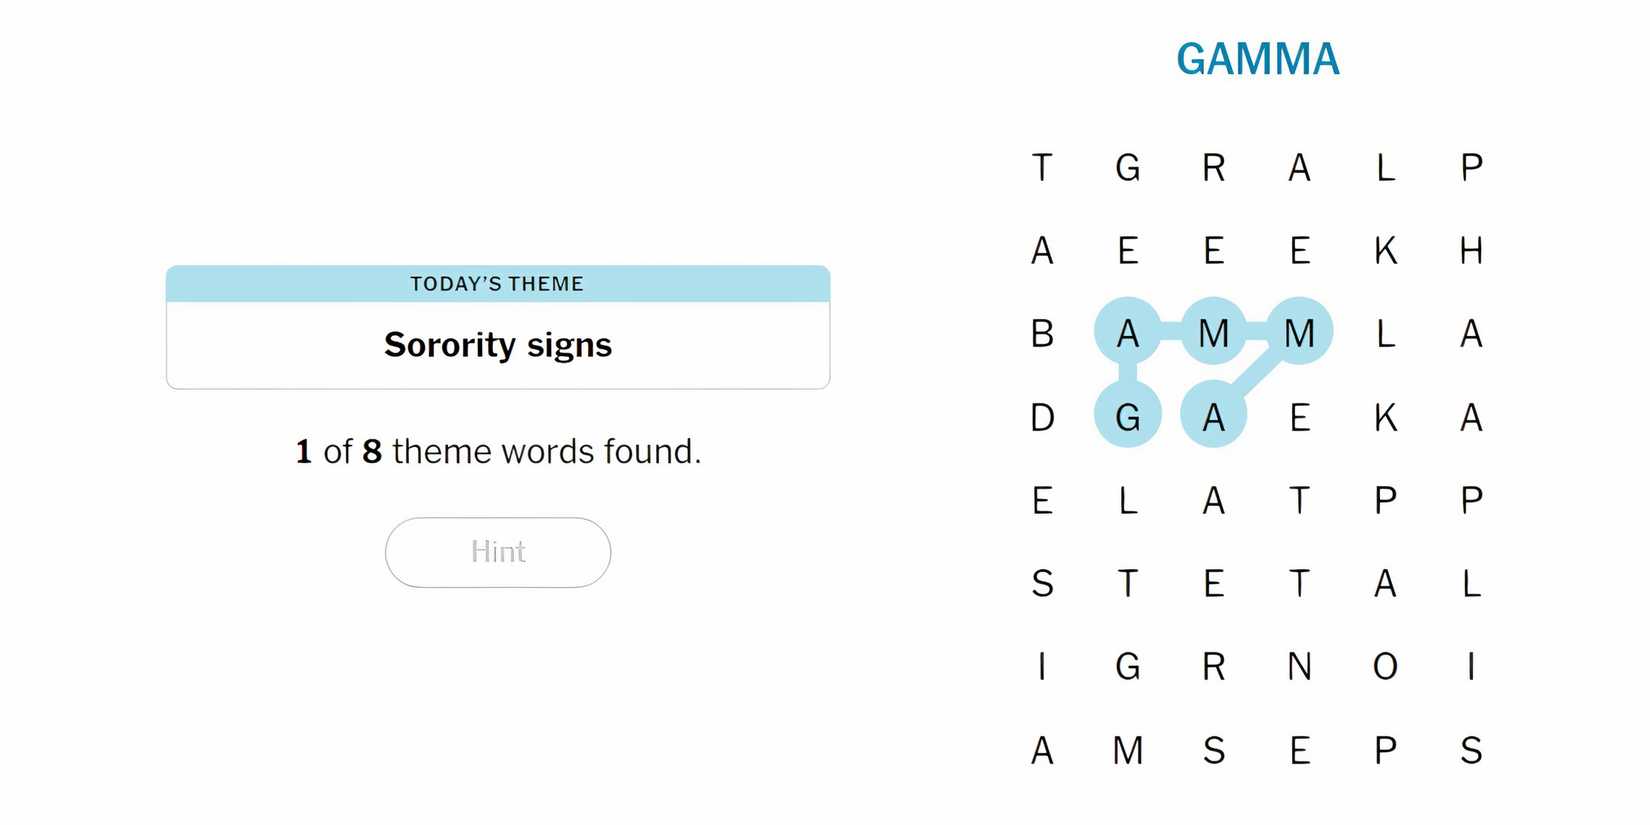Click the highlighted G in GAMMA
Image resolution: width=1650 pixels, height=825 pixels.
click(x=1128, y=416)
